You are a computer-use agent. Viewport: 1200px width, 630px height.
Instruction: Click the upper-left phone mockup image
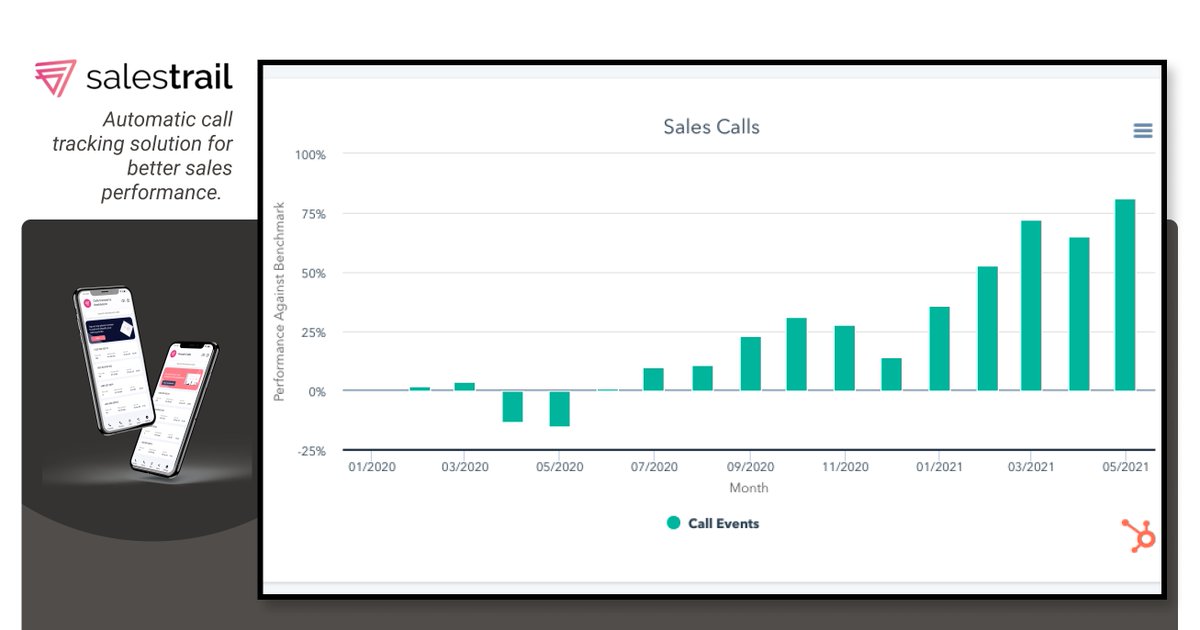[112, 359]
